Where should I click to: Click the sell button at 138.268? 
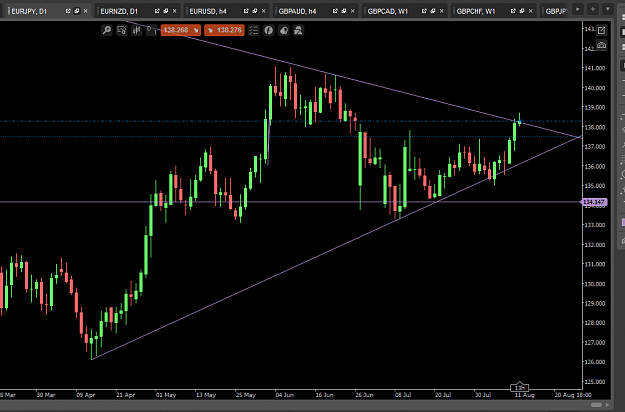[x=181, y=30]
